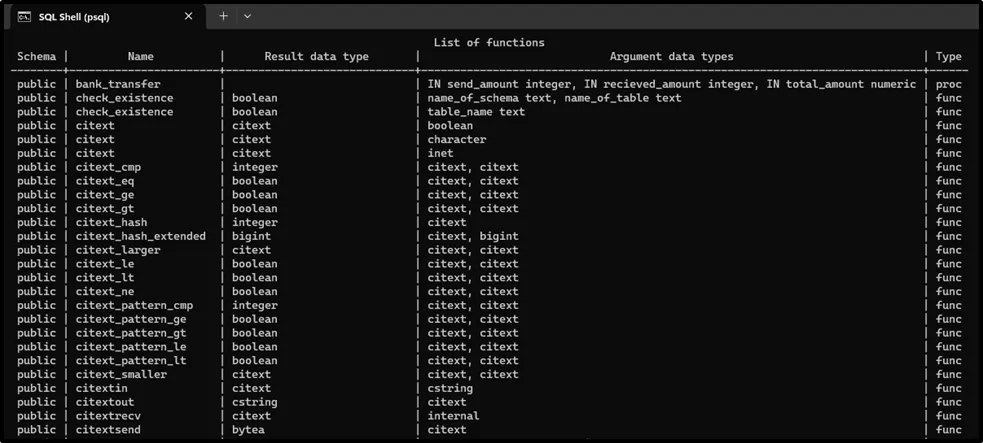
Task: Click the SQL Shell terminal icon in tab
Action: [x=22, y=16]
